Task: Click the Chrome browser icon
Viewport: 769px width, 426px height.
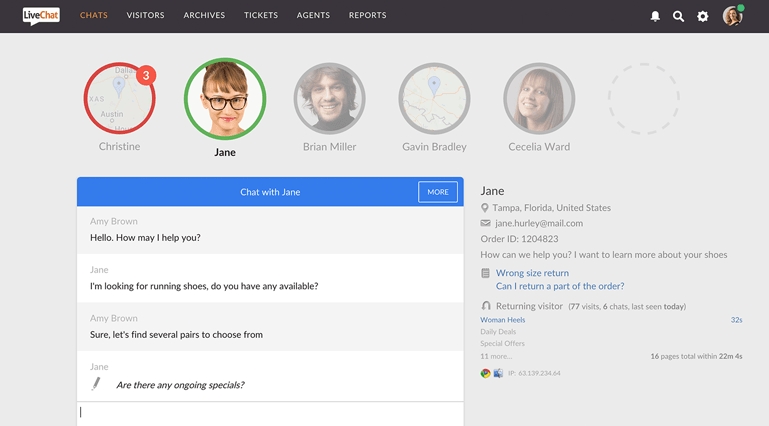Action: (486, 373)
